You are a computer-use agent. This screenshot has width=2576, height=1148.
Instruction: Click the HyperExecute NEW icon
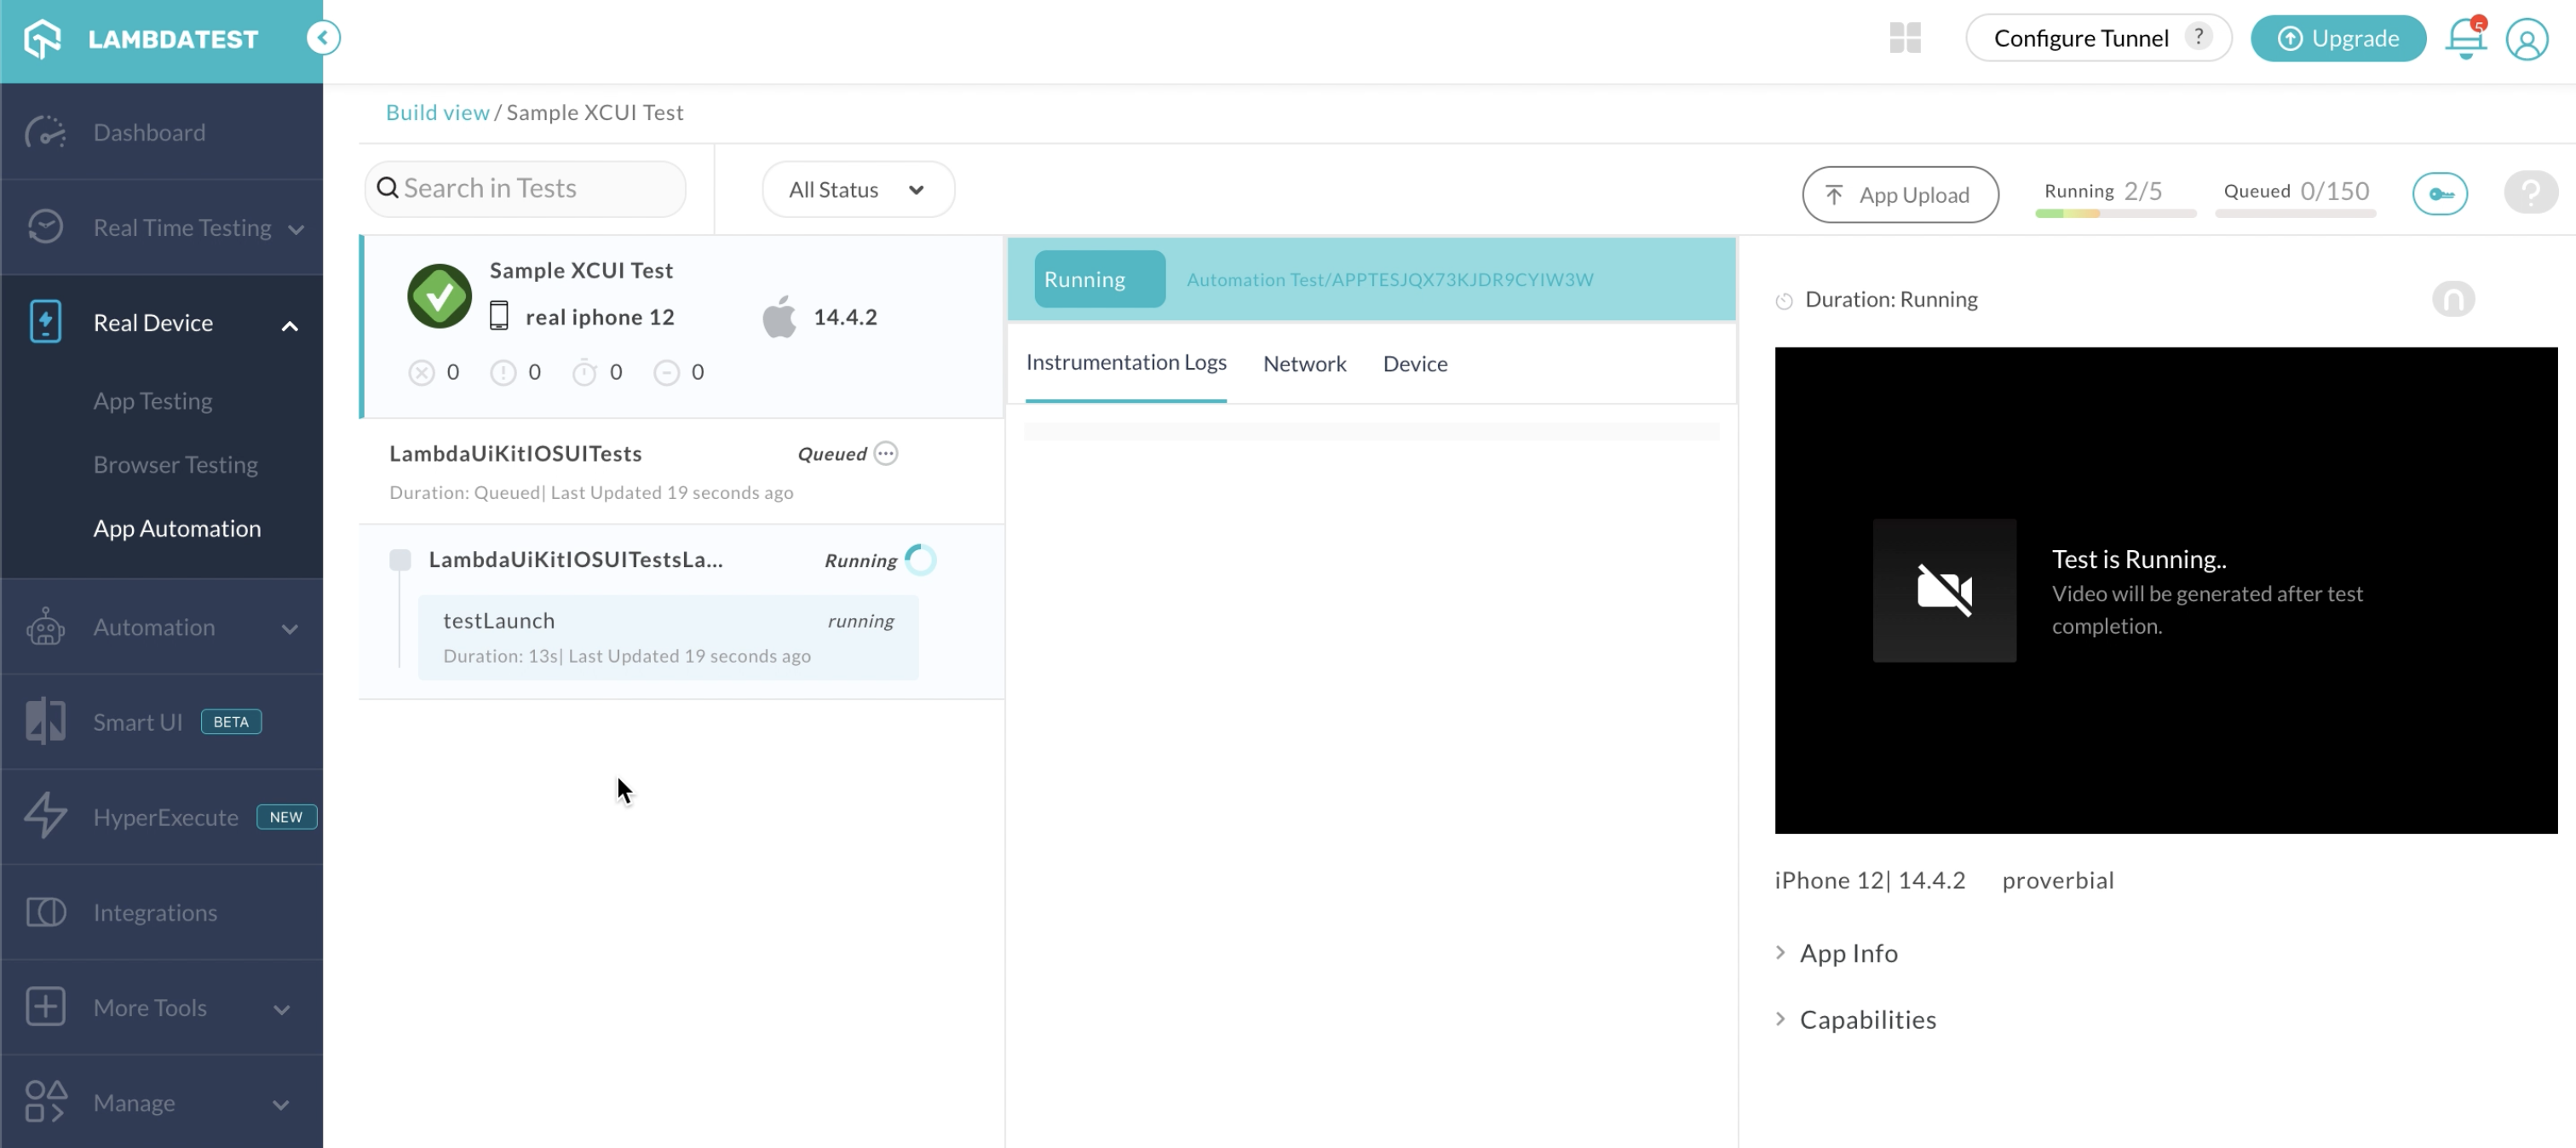tap(164, 816)
